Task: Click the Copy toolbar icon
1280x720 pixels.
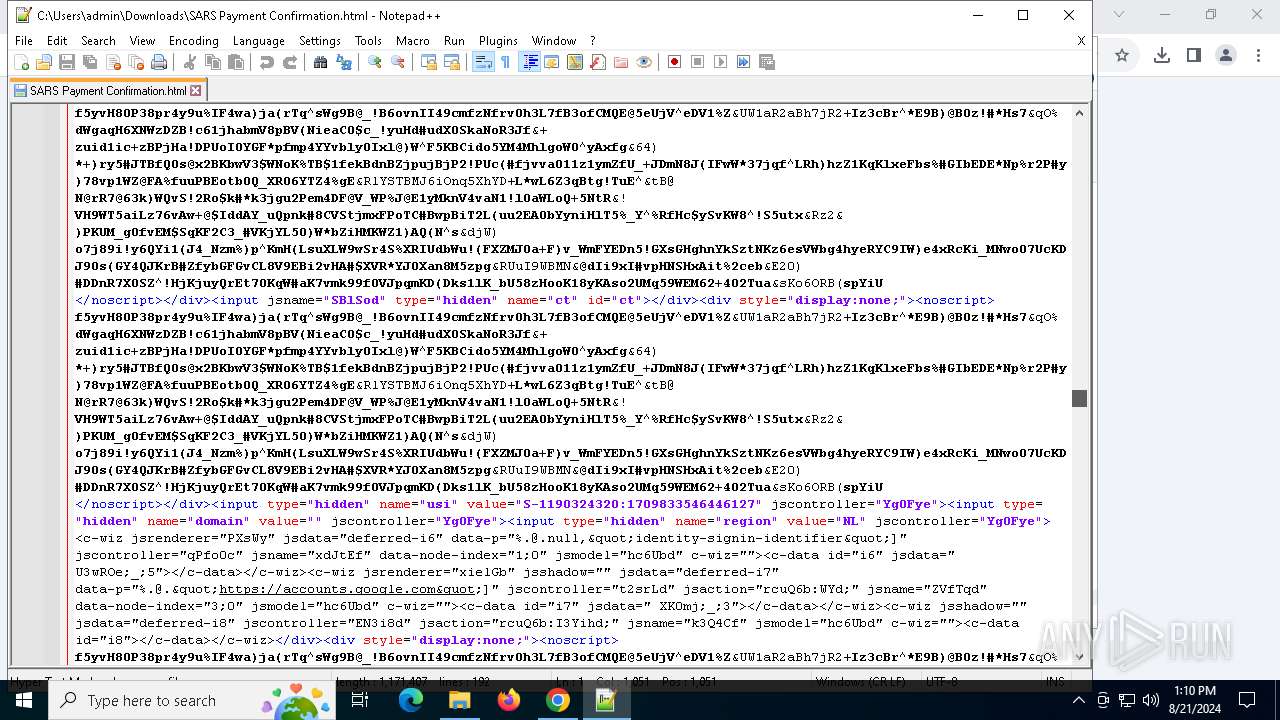Action: (213, 62)
